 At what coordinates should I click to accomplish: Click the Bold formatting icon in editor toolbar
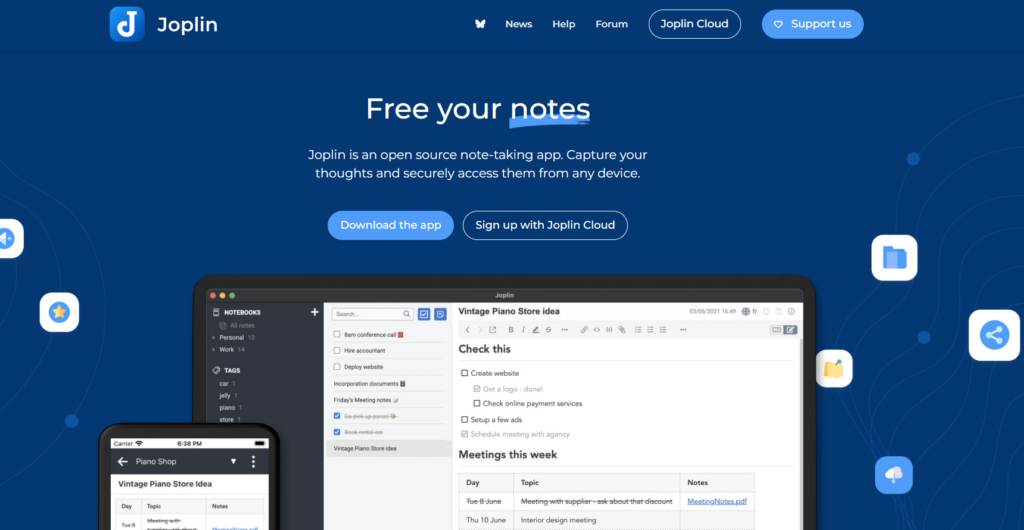(511, 329)
